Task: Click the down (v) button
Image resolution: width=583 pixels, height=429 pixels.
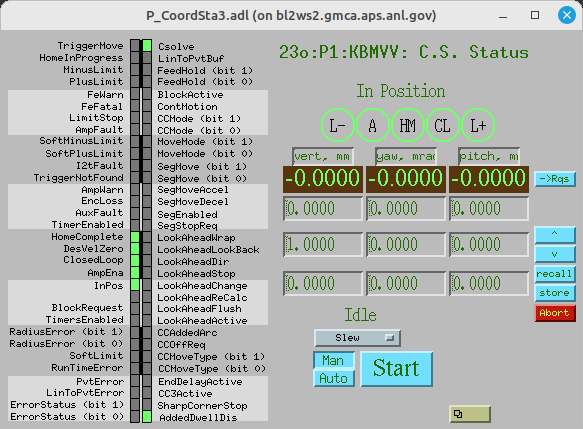Action: 555,254
